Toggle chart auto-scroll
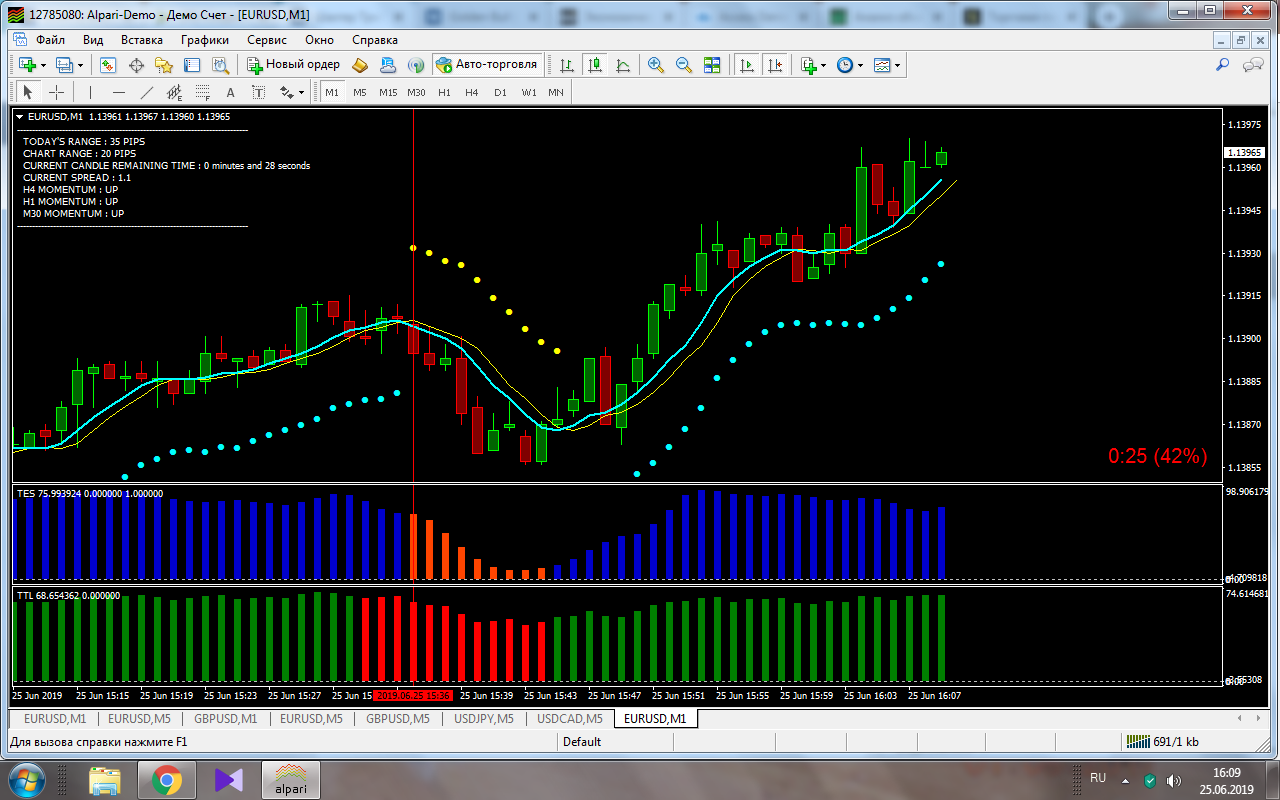The image size is (1280, 800). pyautogui.click(x=747, y=65)
